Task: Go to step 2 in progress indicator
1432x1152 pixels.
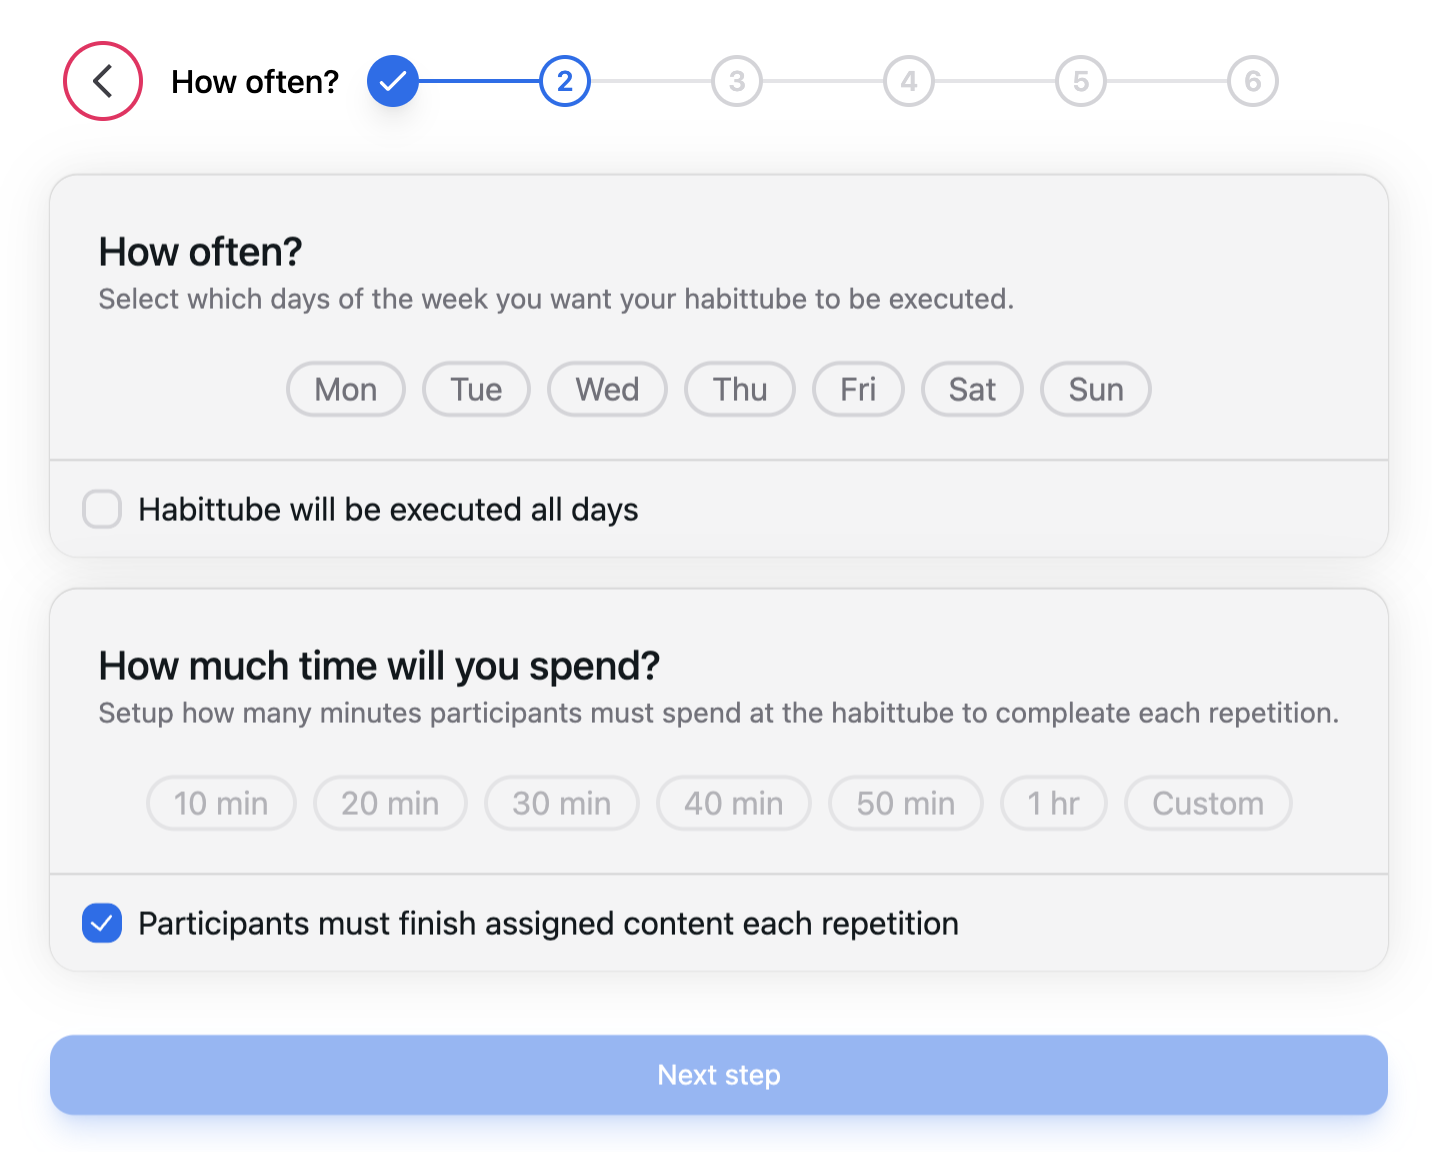Action: tap(565, 81)
